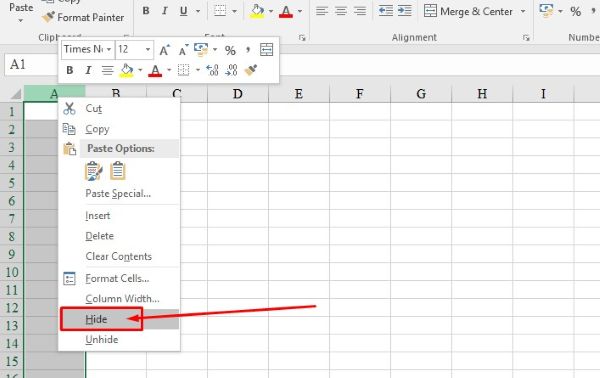The width and height of the screenshot is (600, 378).
Task: Open Format Cells from context menu
Action: point(119,279)
